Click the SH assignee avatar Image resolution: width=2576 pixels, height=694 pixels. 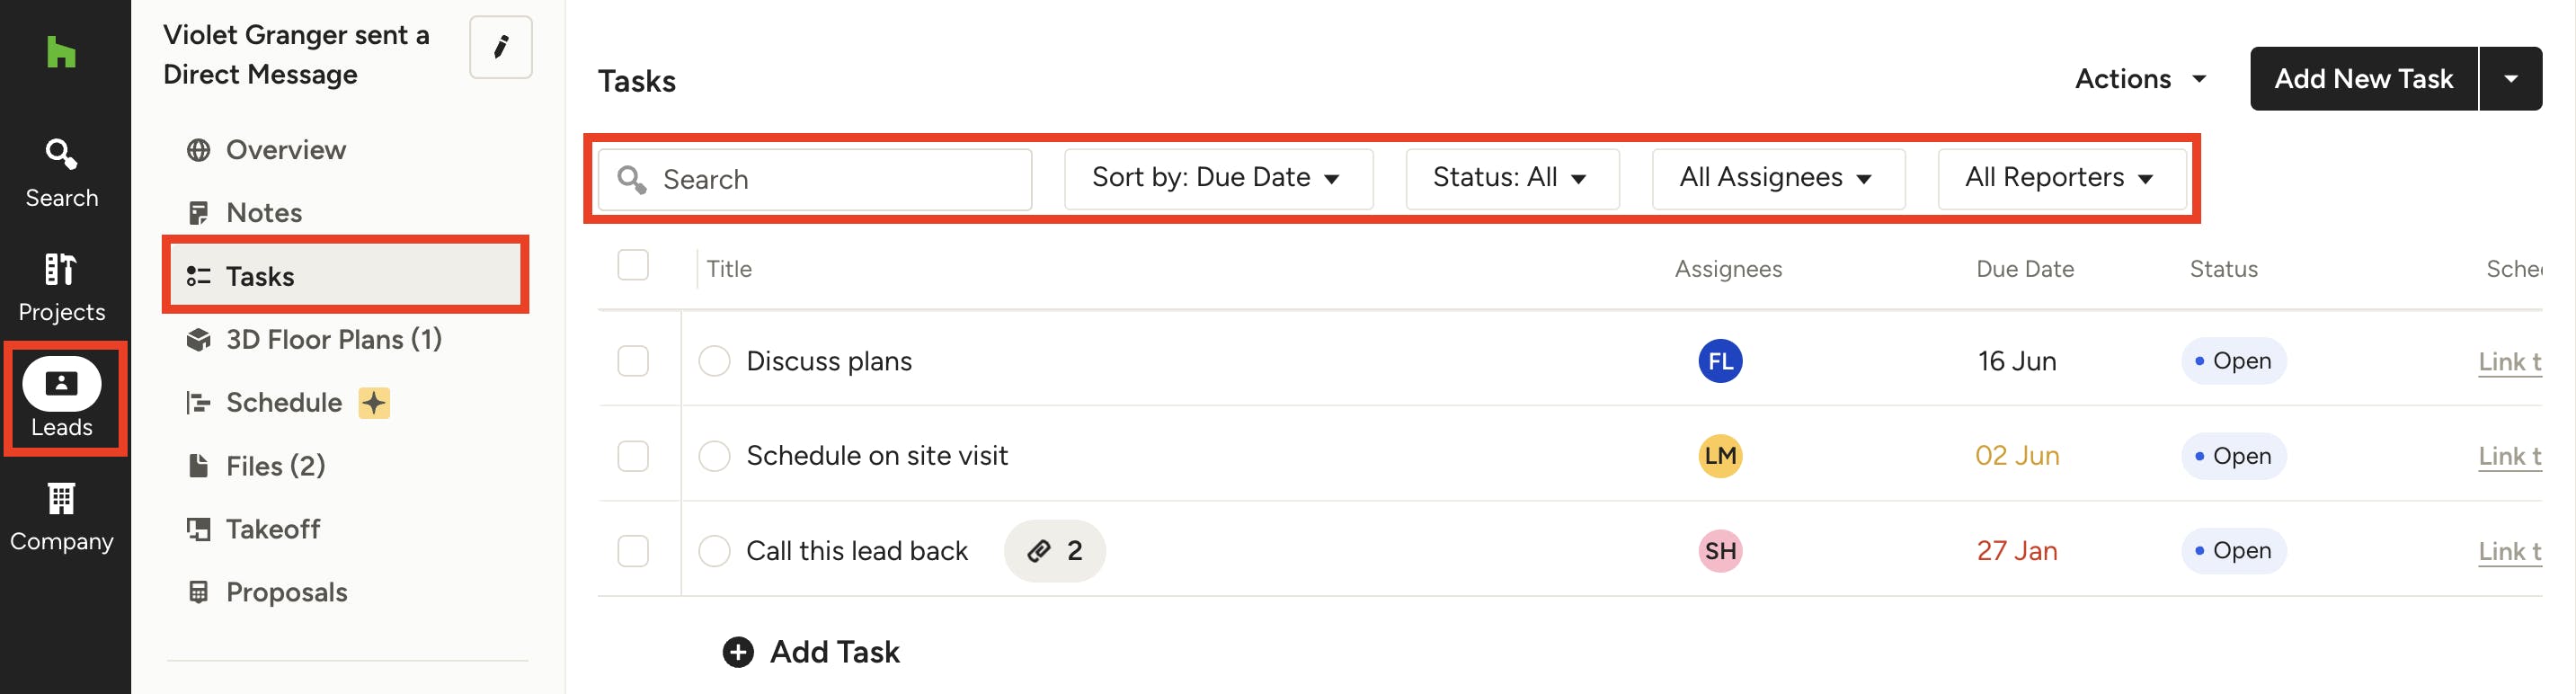(x=1720, y=551)
